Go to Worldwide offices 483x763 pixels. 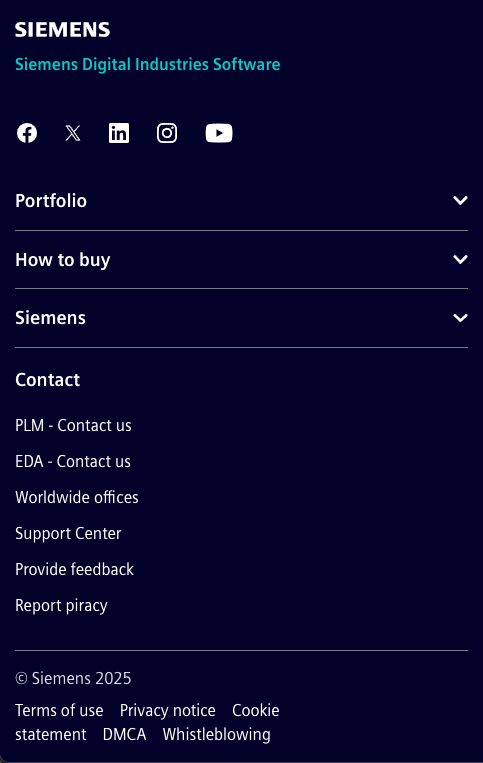tap(77, 497)
